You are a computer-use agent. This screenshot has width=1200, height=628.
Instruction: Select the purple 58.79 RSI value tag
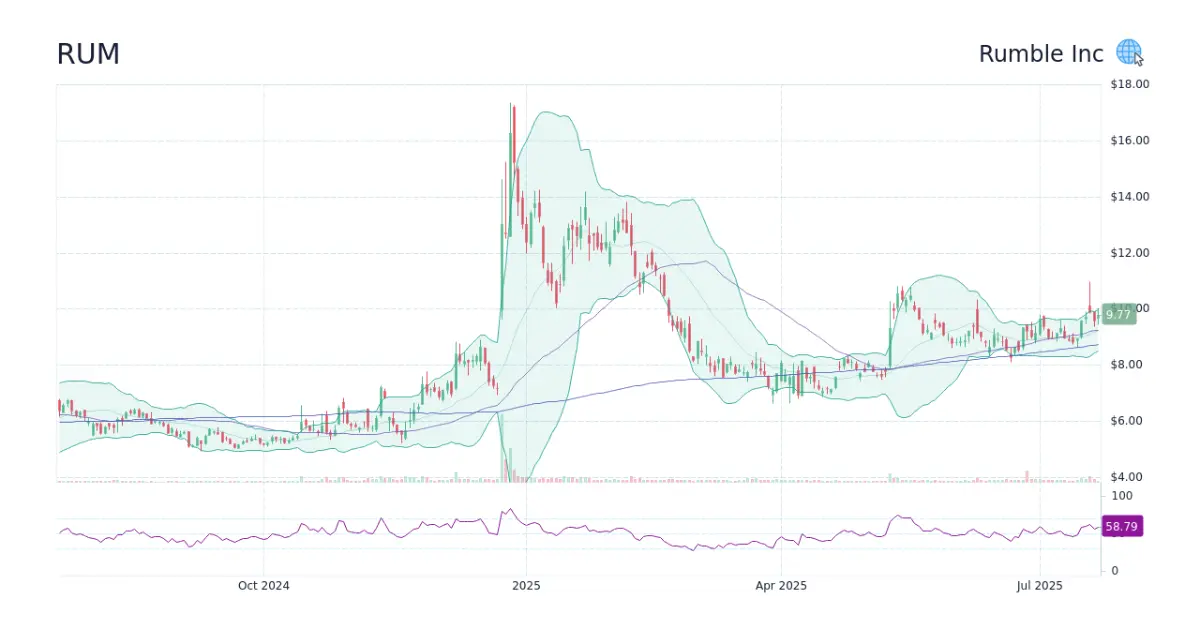pos(1121,526)
